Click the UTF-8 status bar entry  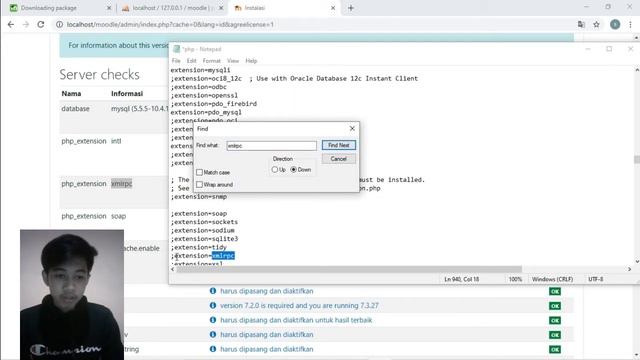click(x=596, y=279)
